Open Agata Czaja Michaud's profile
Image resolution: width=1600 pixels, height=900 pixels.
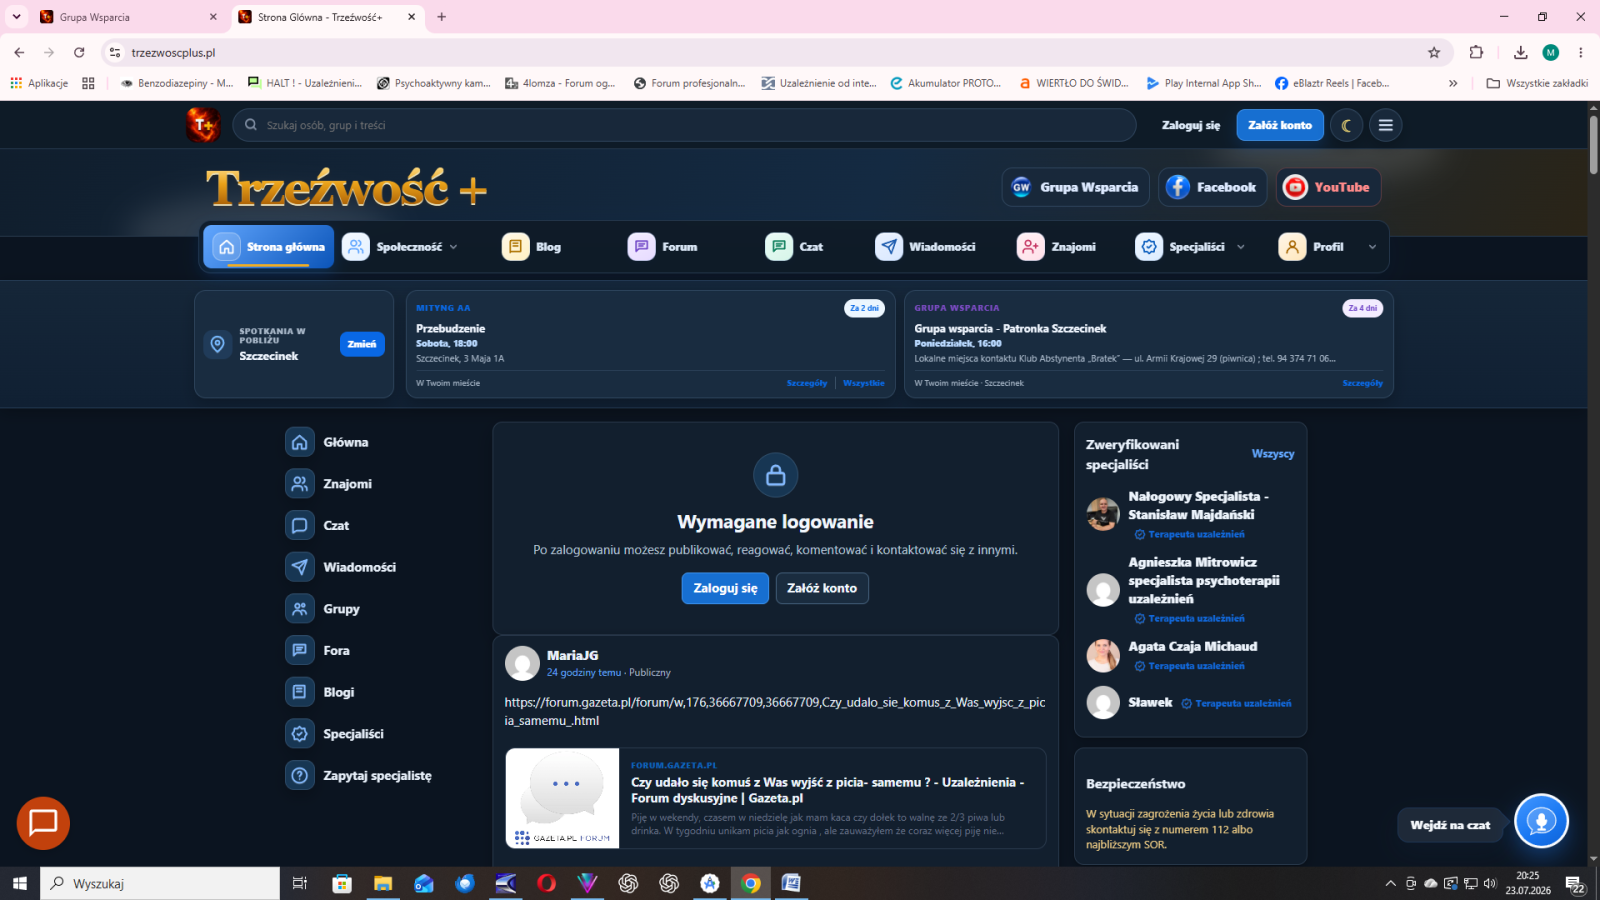pyautogui.click(x=1193, y=646)
